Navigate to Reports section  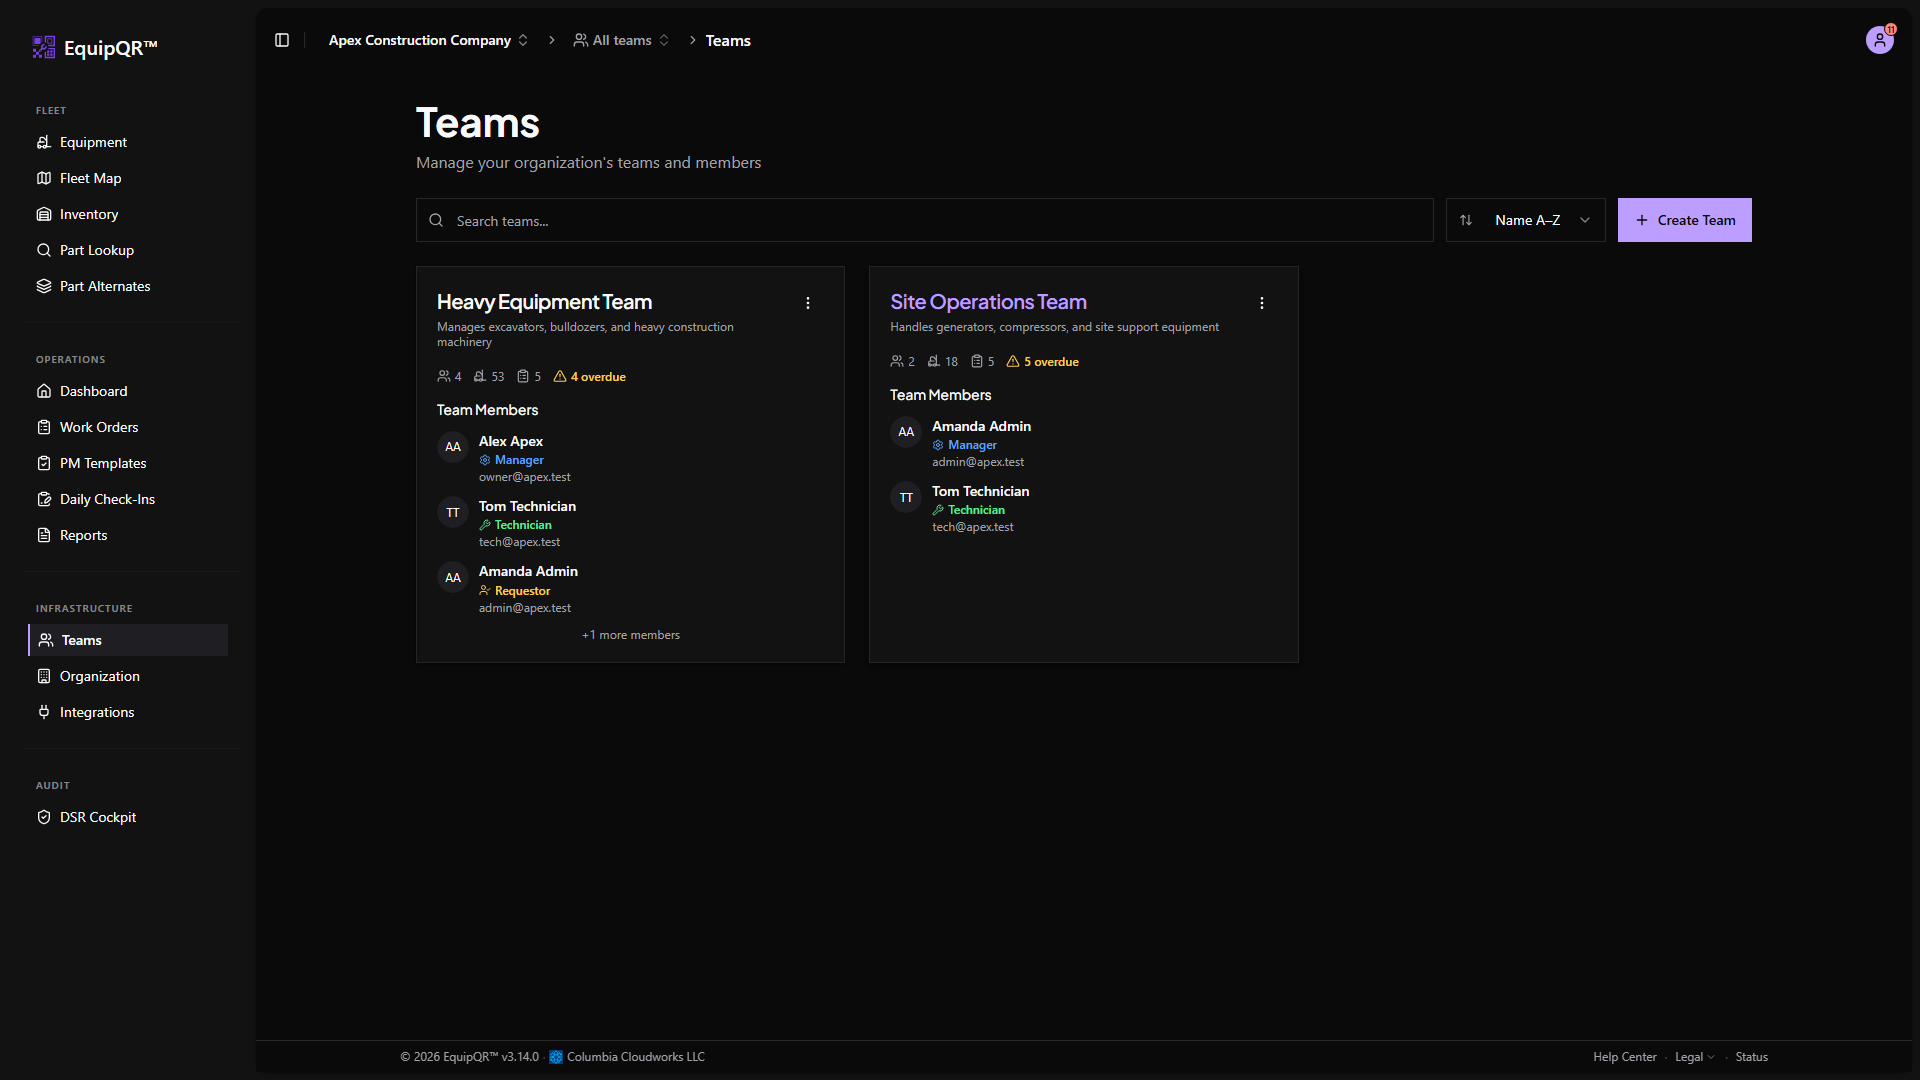[x=128, y=535]
